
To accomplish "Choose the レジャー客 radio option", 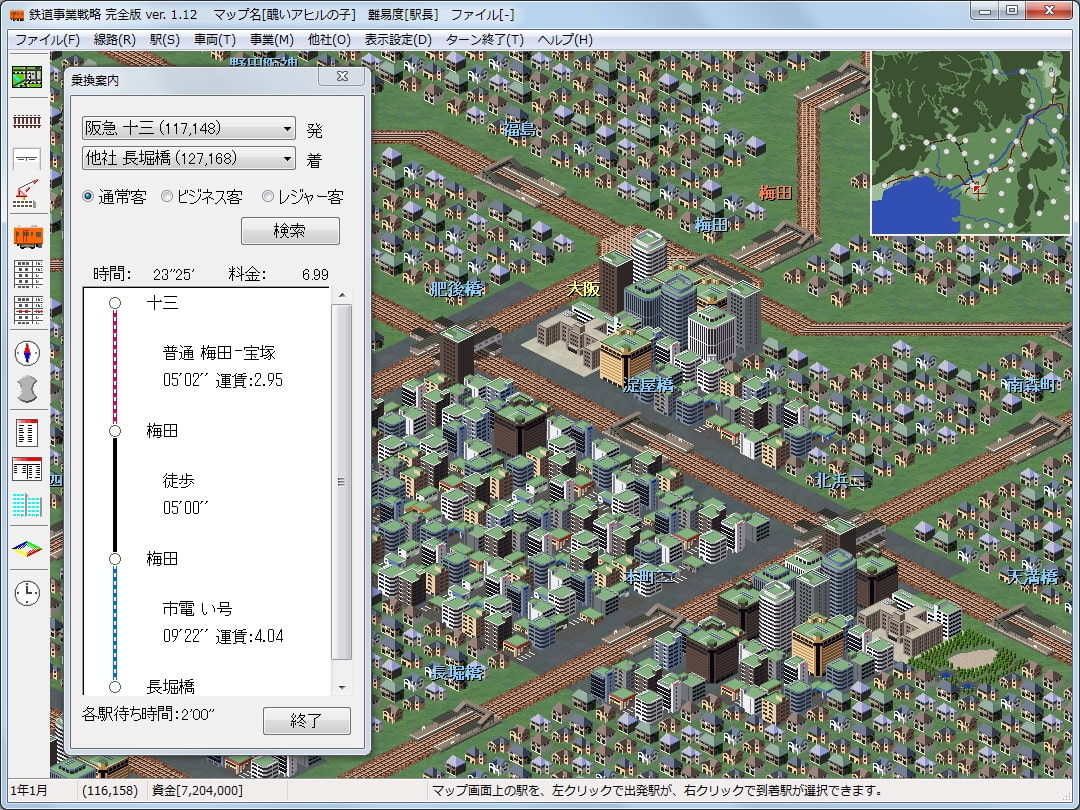I will [267, 197].
